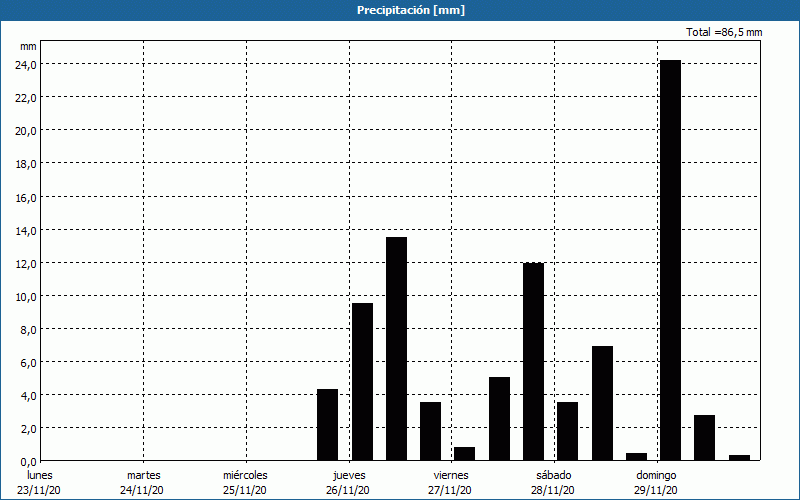Click the 12 mm bar before sábado

(534, 362)
